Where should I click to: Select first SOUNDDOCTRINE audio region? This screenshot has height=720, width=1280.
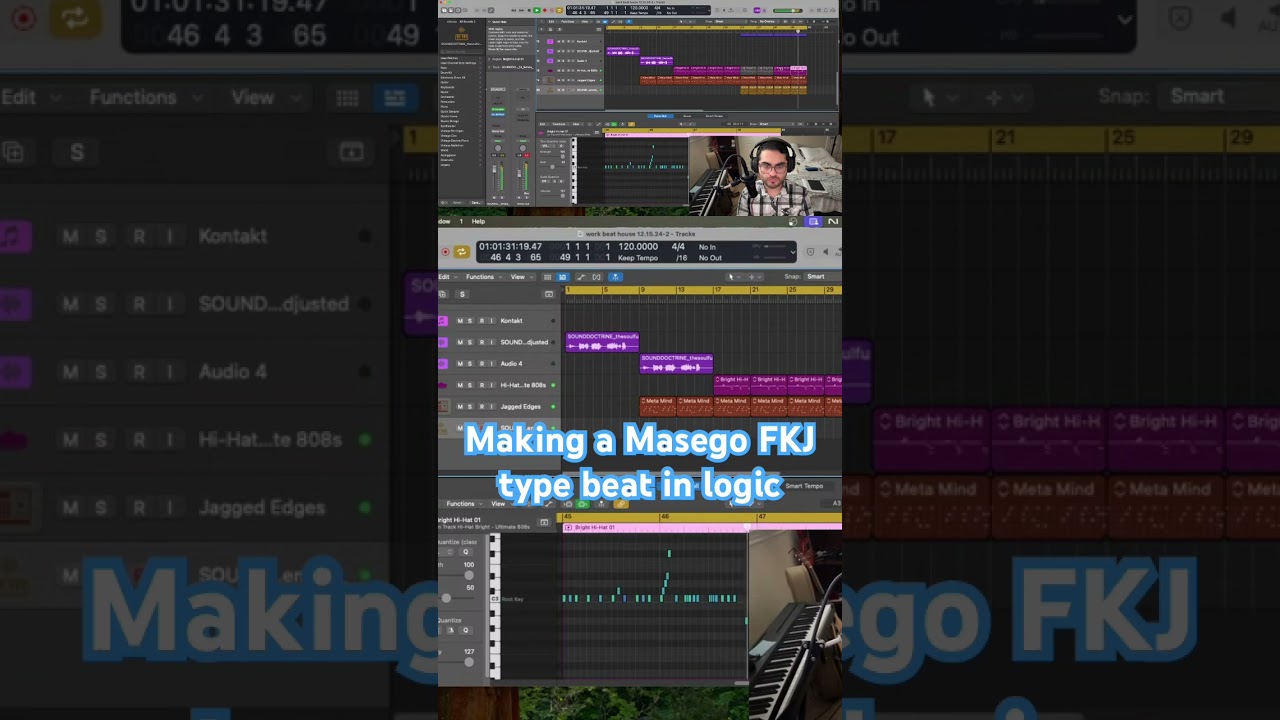coord(602,342)
